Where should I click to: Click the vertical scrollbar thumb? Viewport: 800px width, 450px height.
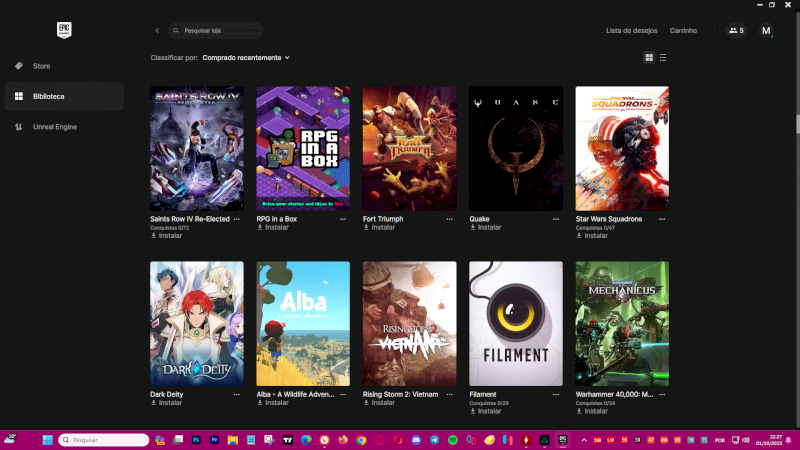[797, 124]
